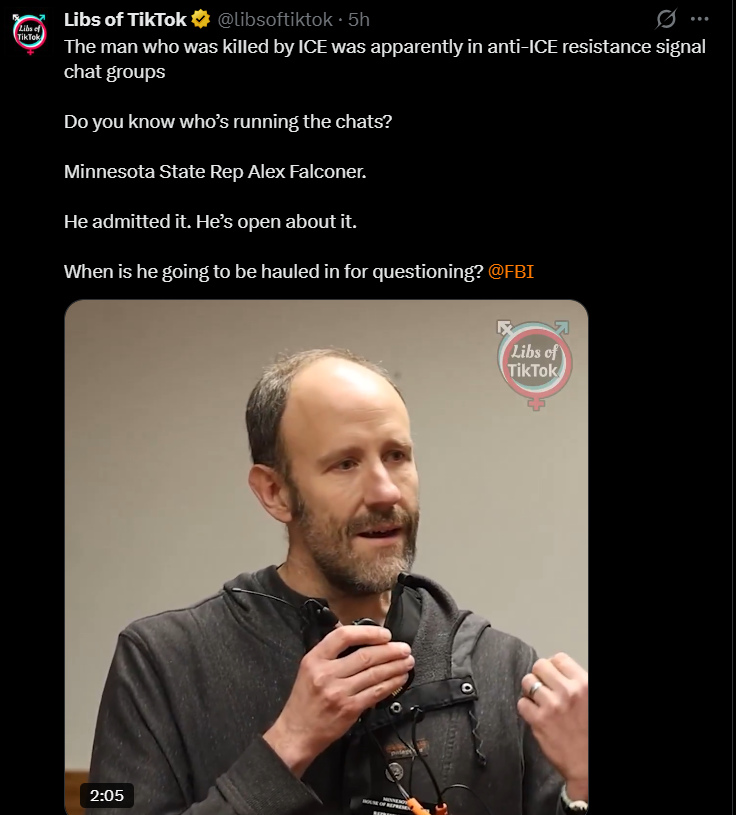
Task: Follow the @FBI mention link
Action: [x=510, y=271]
